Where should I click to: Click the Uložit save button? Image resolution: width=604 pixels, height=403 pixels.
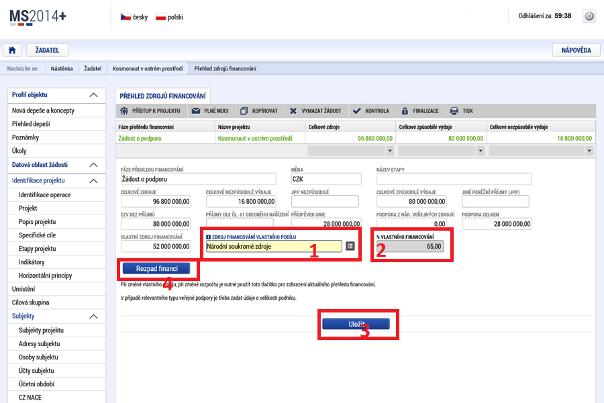pyautogui.click(x=356, y=324)
